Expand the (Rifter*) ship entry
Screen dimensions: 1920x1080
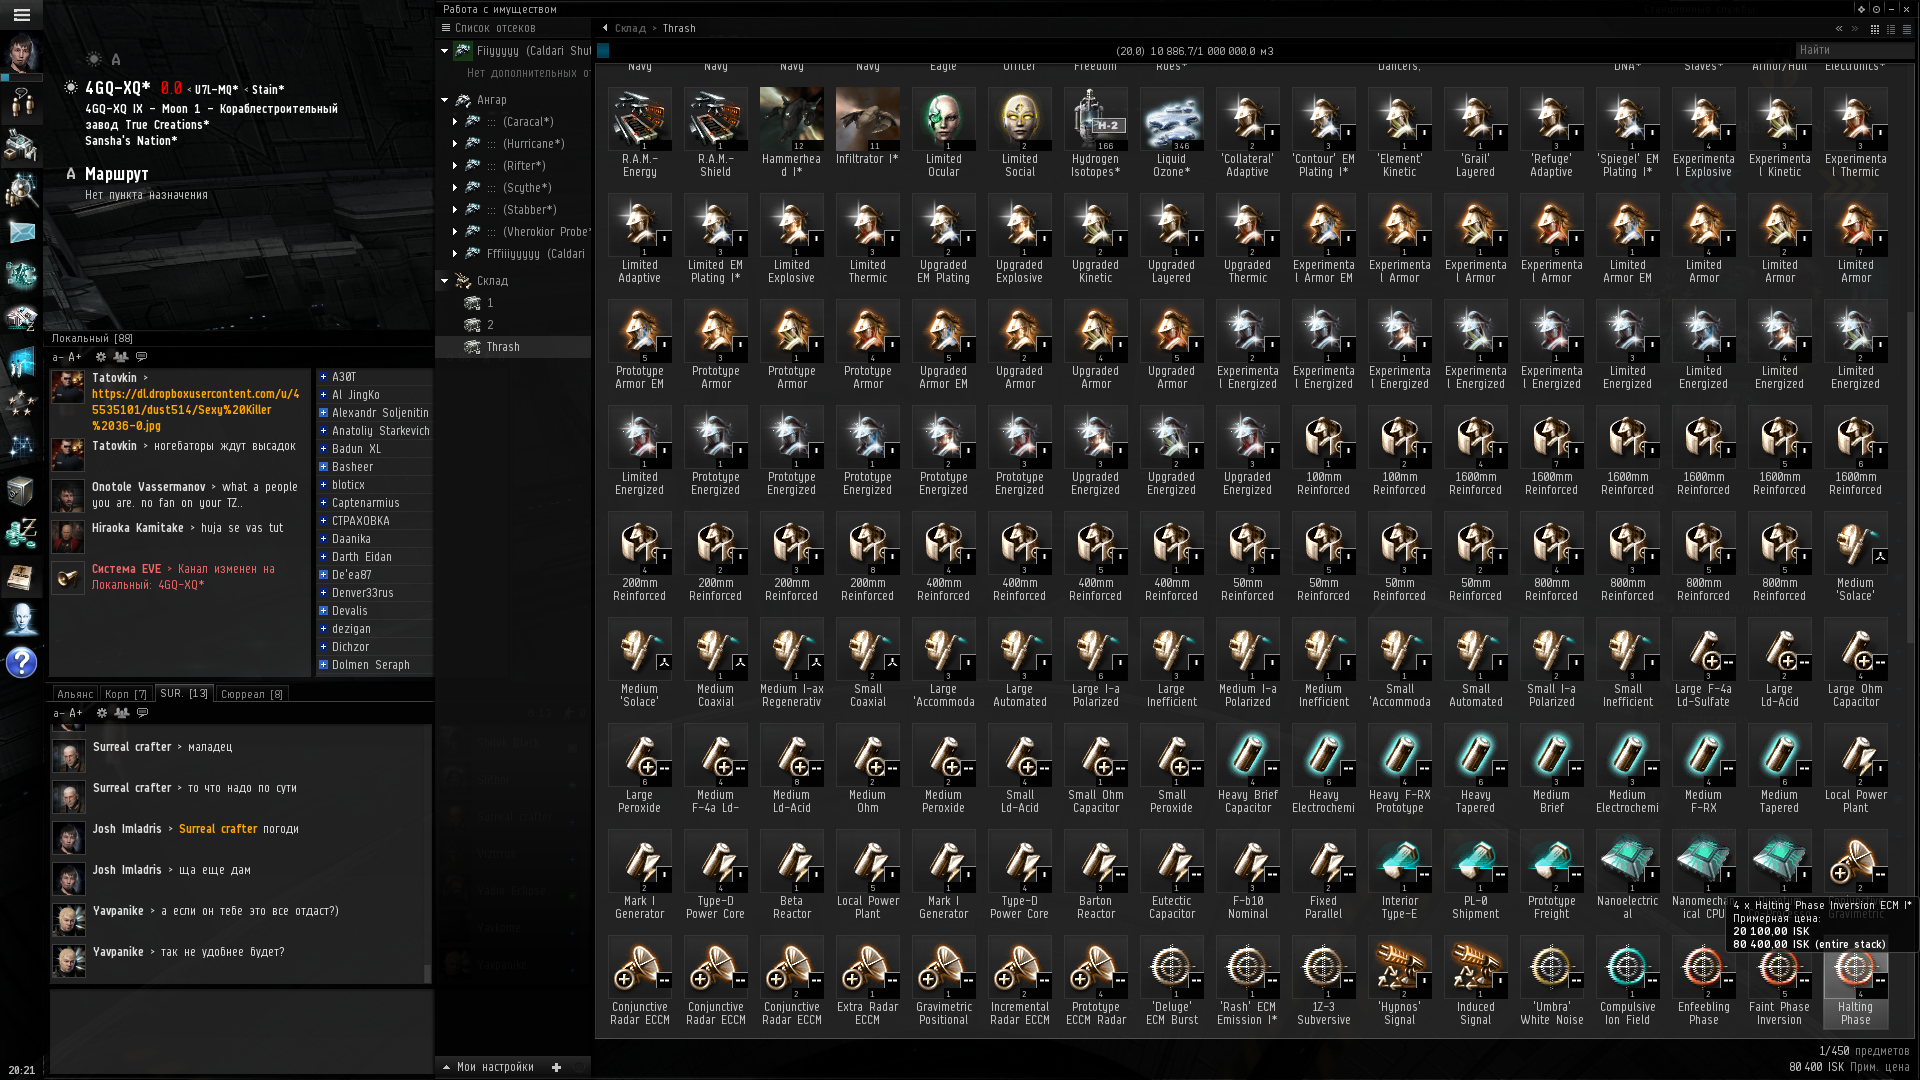(x=455, y=166)
